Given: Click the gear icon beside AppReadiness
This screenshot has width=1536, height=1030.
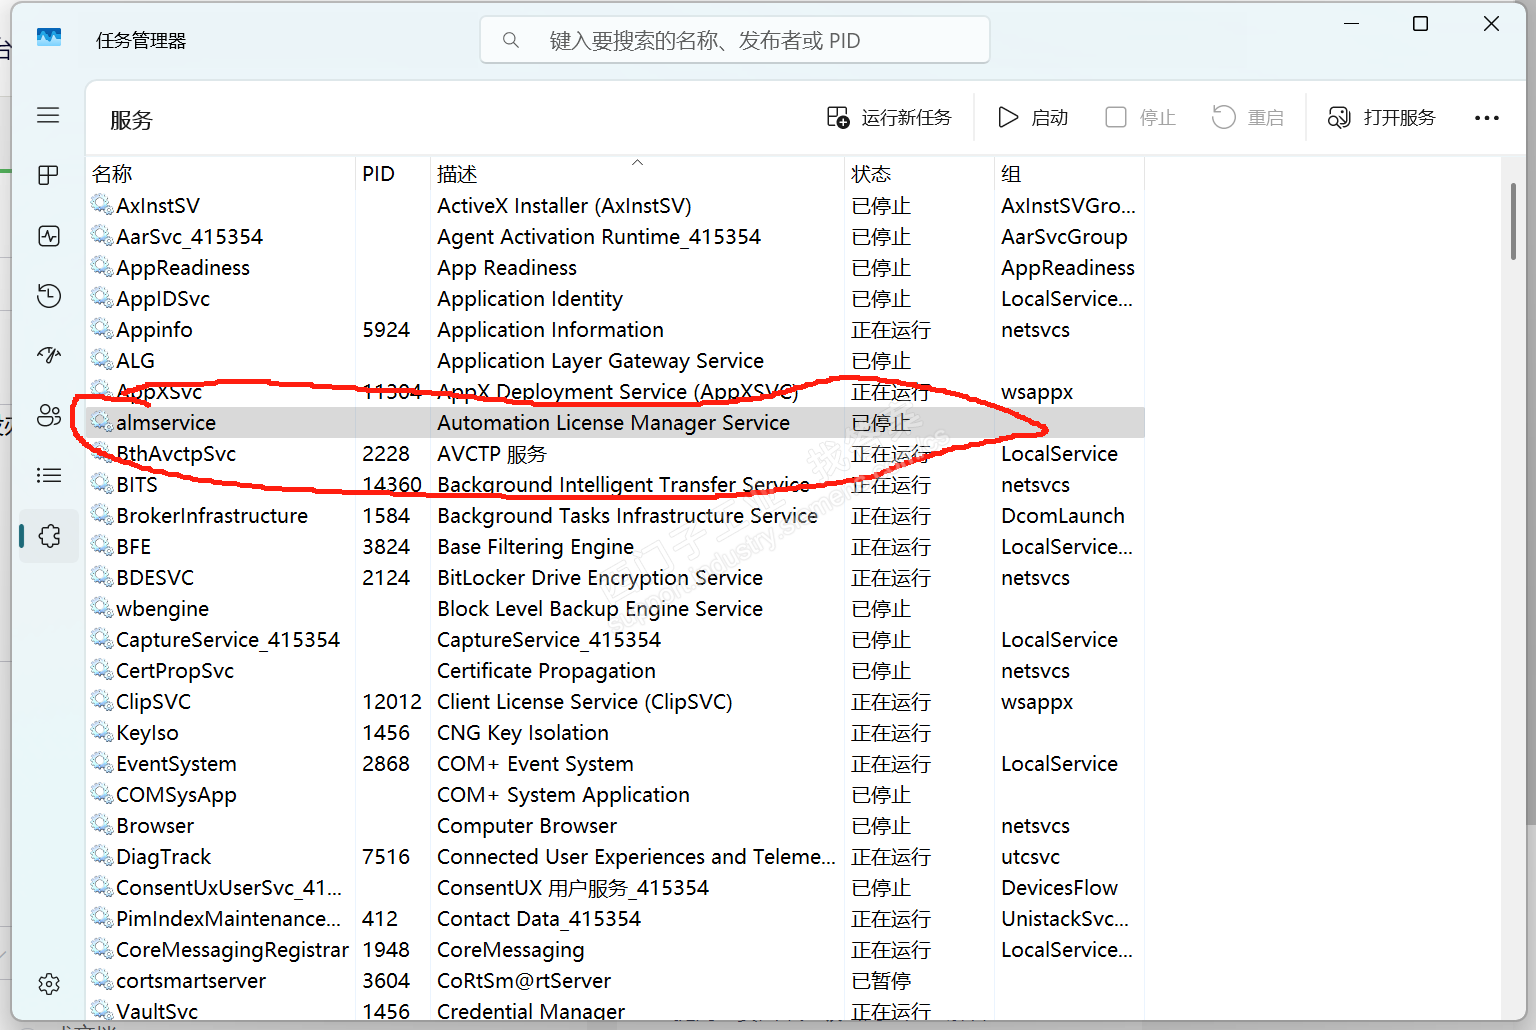Looking at the screenshot, I should [101, 267].
